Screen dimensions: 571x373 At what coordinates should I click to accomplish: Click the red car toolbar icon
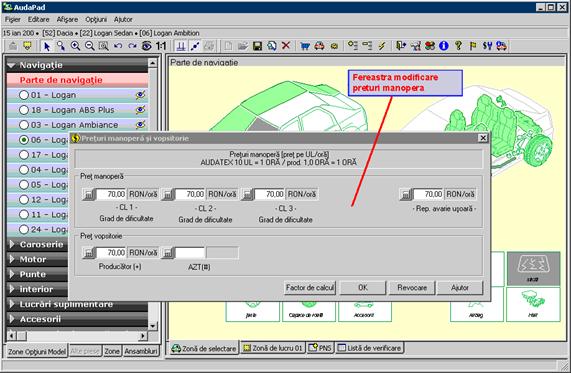pos(319,46)
